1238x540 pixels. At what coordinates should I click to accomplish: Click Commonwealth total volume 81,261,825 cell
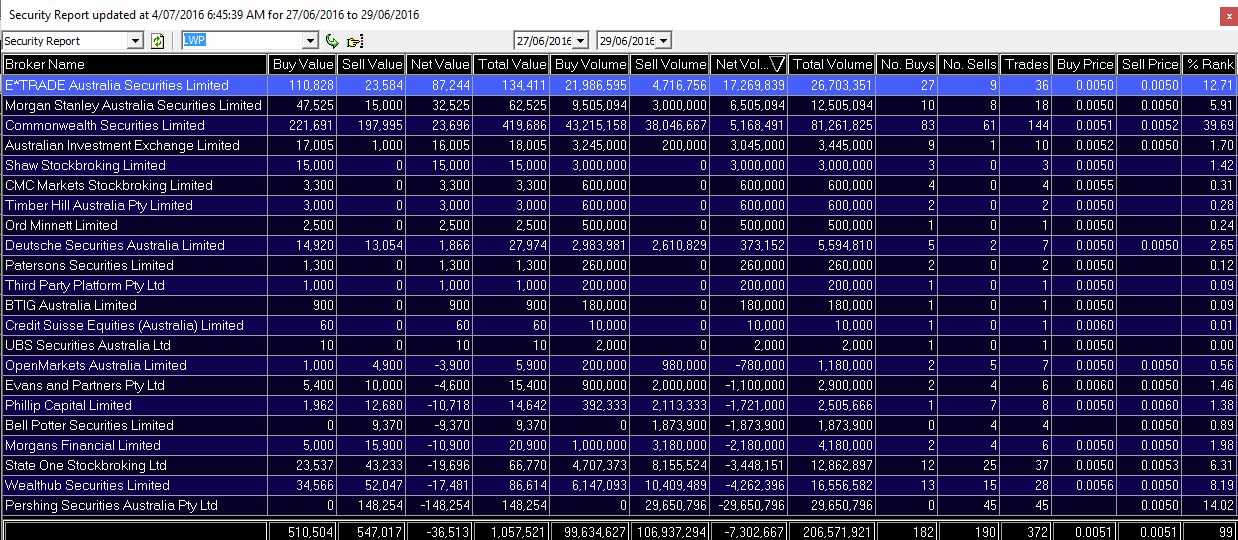832,125
